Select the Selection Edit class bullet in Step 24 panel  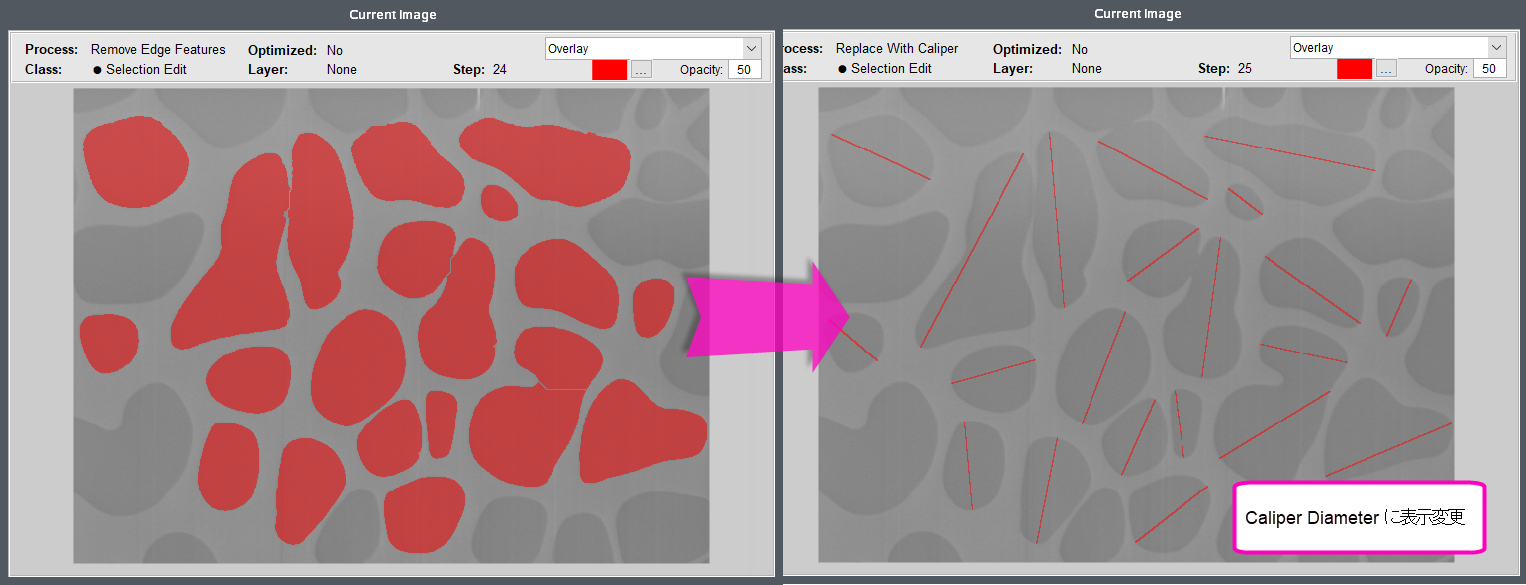pyautogui.click(x=98, y=70)
